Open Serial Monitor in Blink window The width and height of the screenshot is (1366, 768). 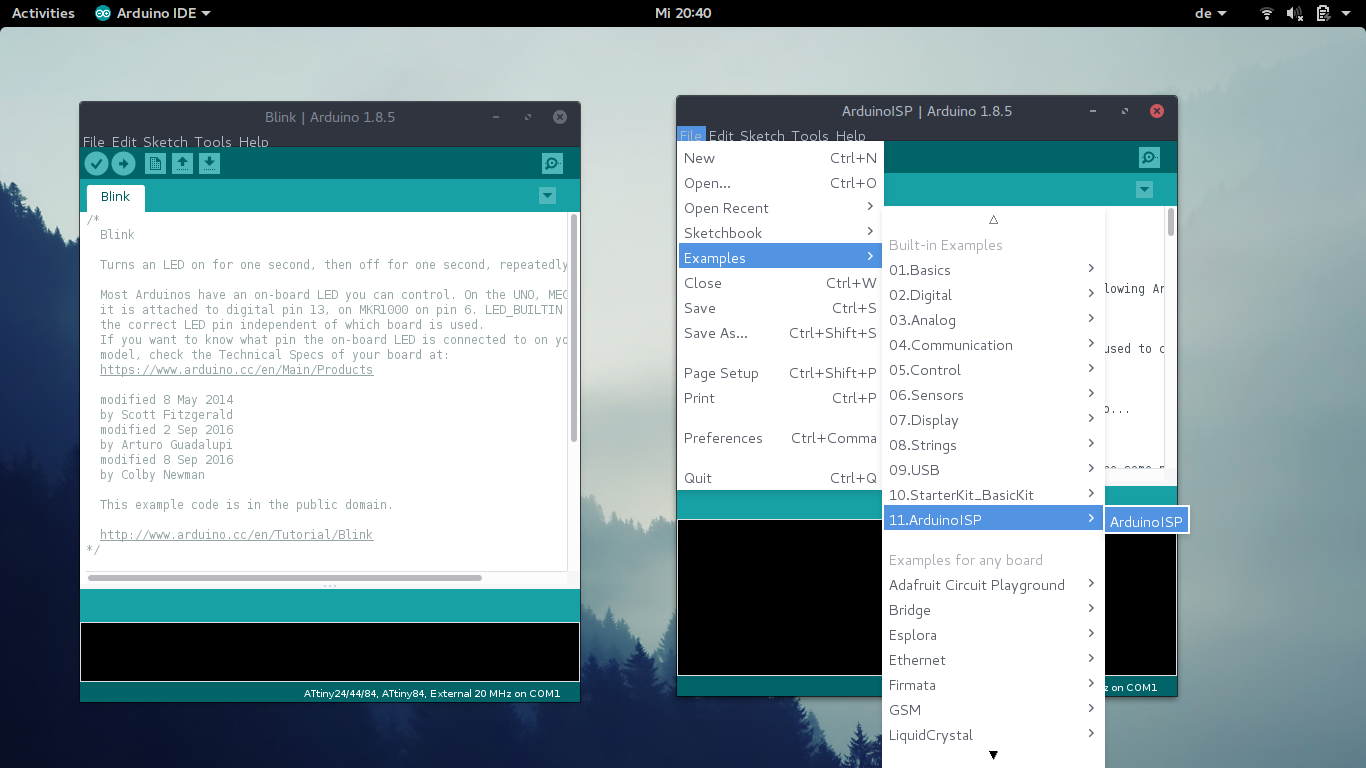[552, 164]
